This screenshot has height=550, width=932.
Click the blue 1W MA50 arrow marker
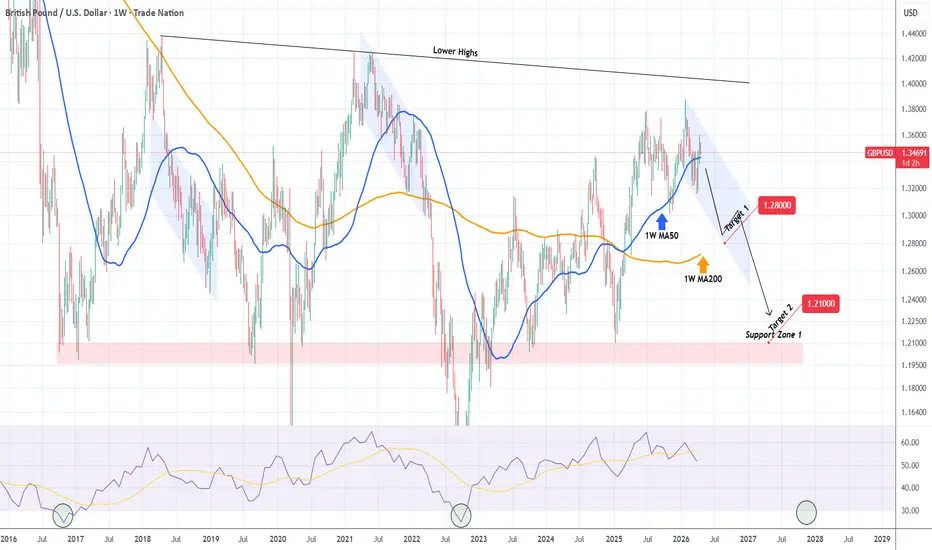[x=662, y=222]
